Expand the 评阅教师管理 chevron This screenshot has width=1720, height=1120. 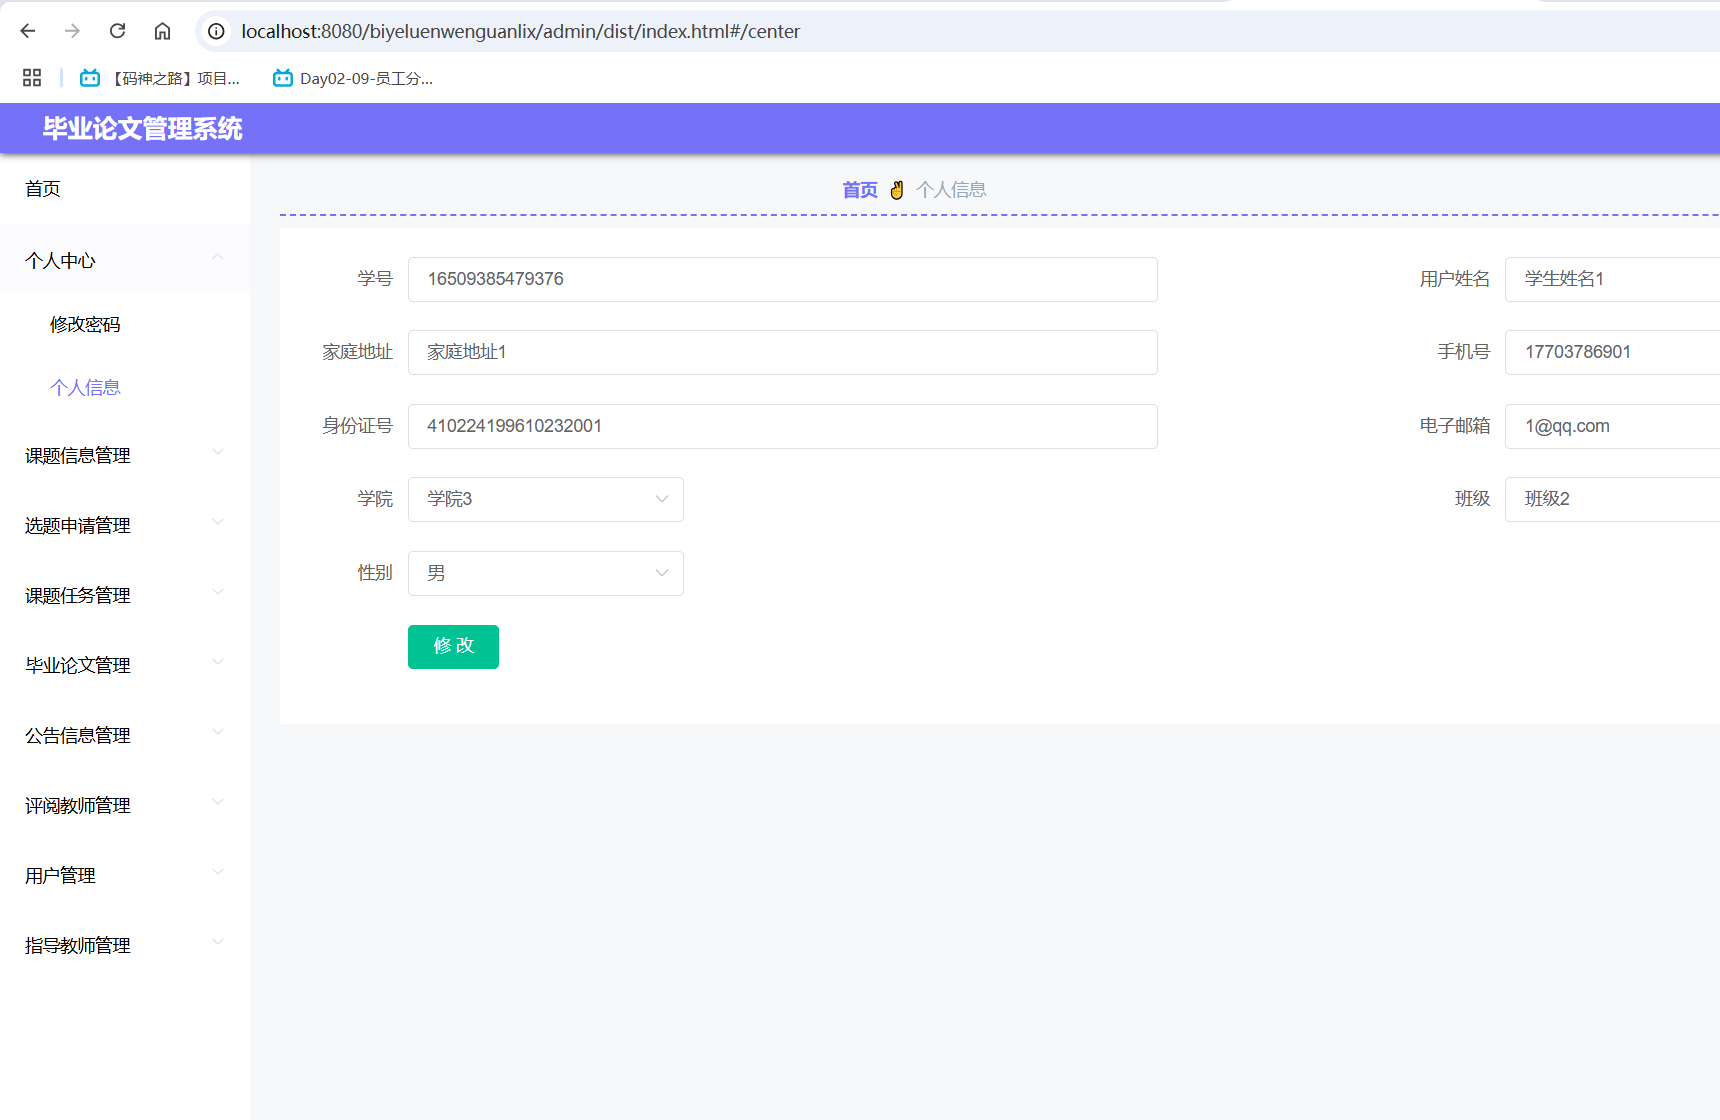point(217,803)
